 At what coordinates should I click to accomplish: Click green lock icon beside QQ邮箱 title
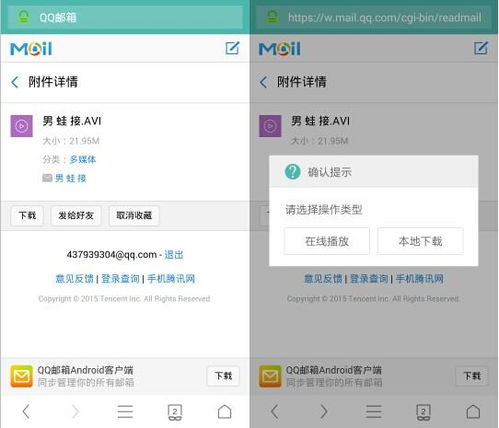click(24, 16)
